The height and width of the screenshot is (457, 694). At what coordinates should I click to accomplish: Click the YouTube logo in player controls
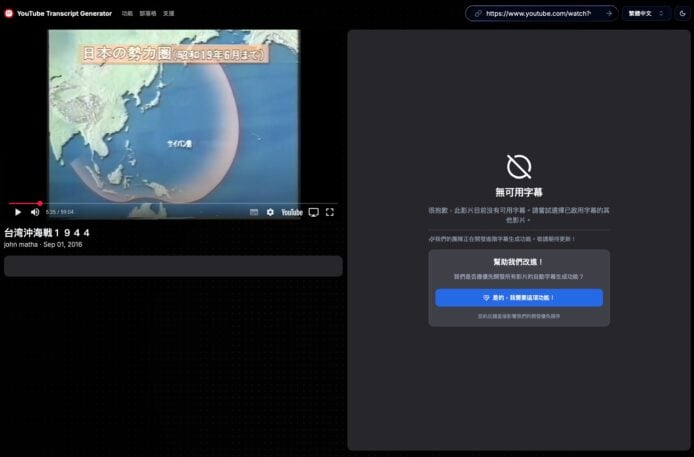pyautogui.click(x=291, y=212)
